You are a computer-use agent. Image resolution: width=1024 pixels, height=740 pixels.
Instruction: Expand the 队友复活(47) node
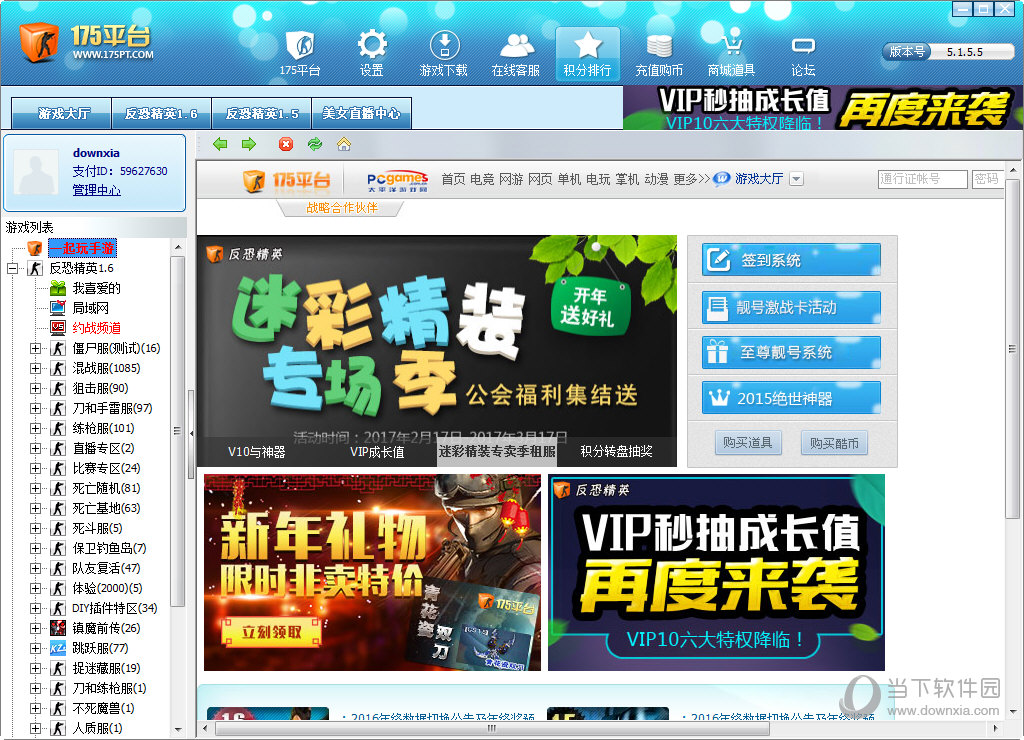tap(36, 568)
